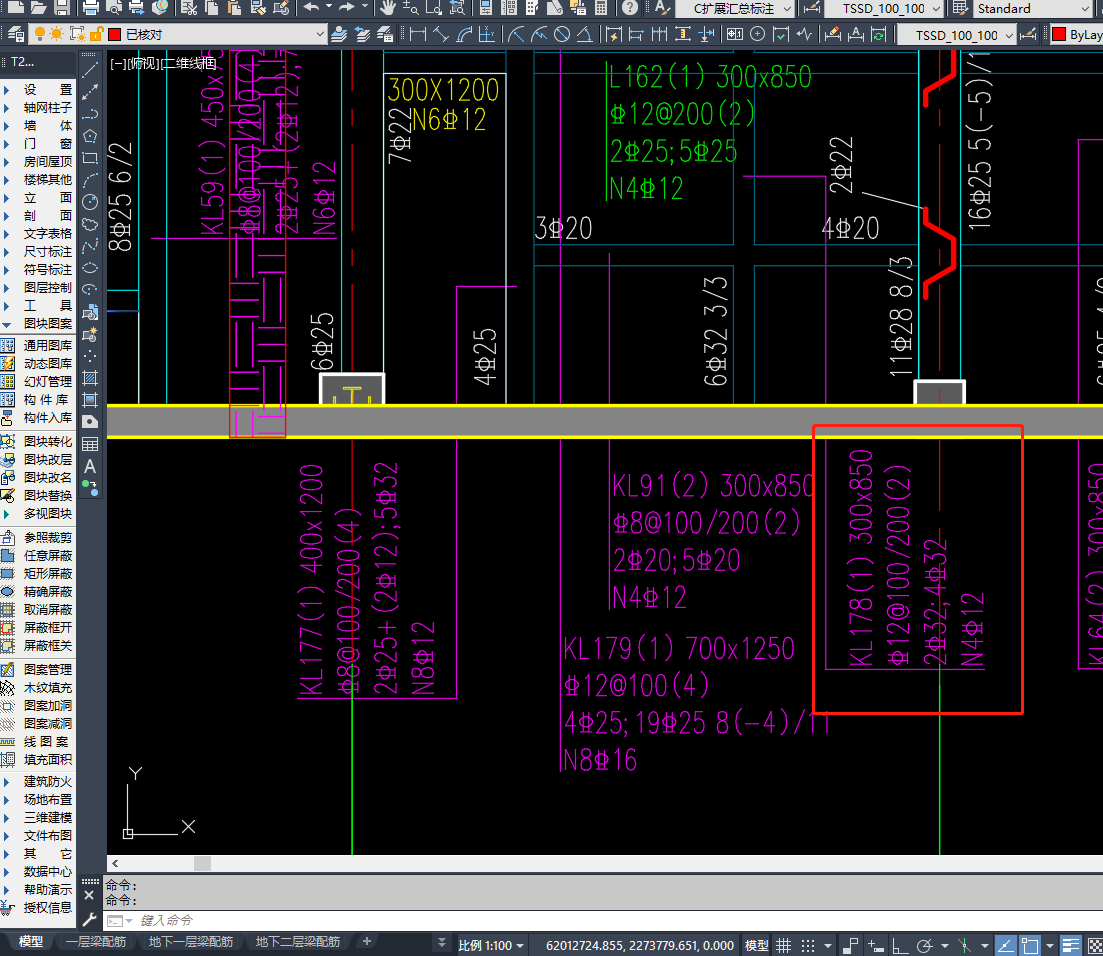Click the Paste clipboard icon

tap(234, 8)
